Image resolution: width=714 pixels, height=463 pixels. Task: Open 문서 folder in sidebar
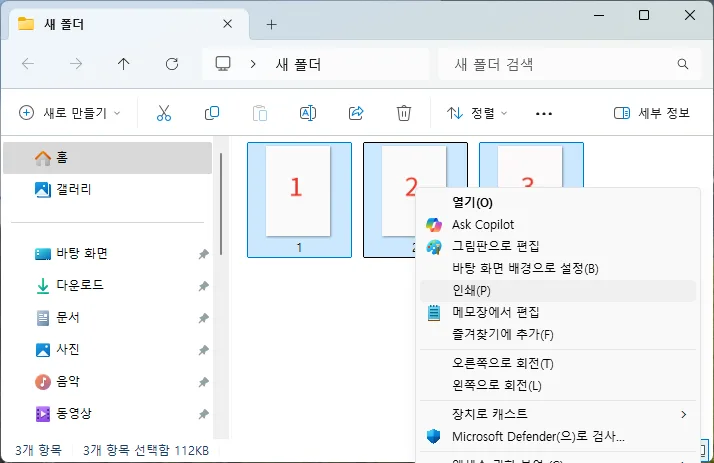(107, 317)
